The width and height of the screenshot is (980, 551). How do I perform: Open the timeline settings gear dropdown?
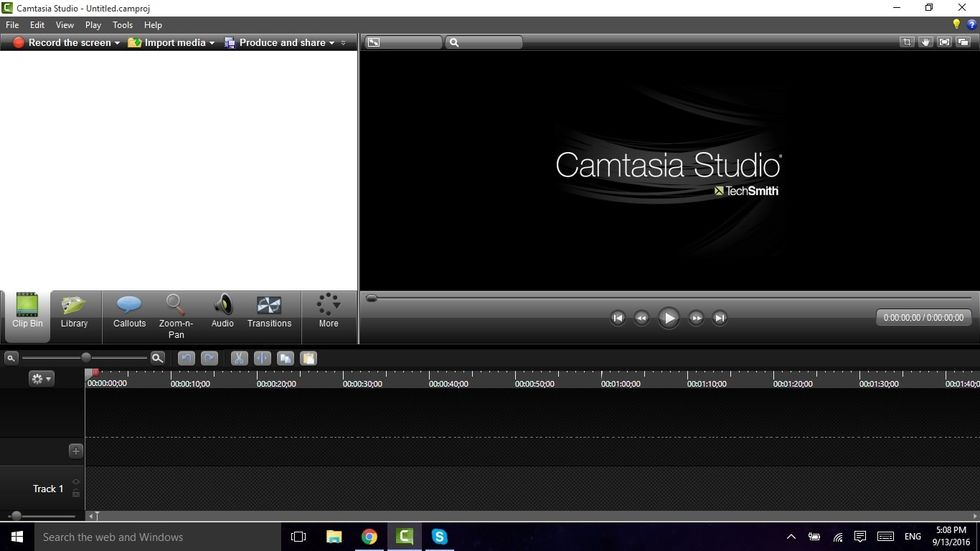pyautogui.click(x=41, y=379)
